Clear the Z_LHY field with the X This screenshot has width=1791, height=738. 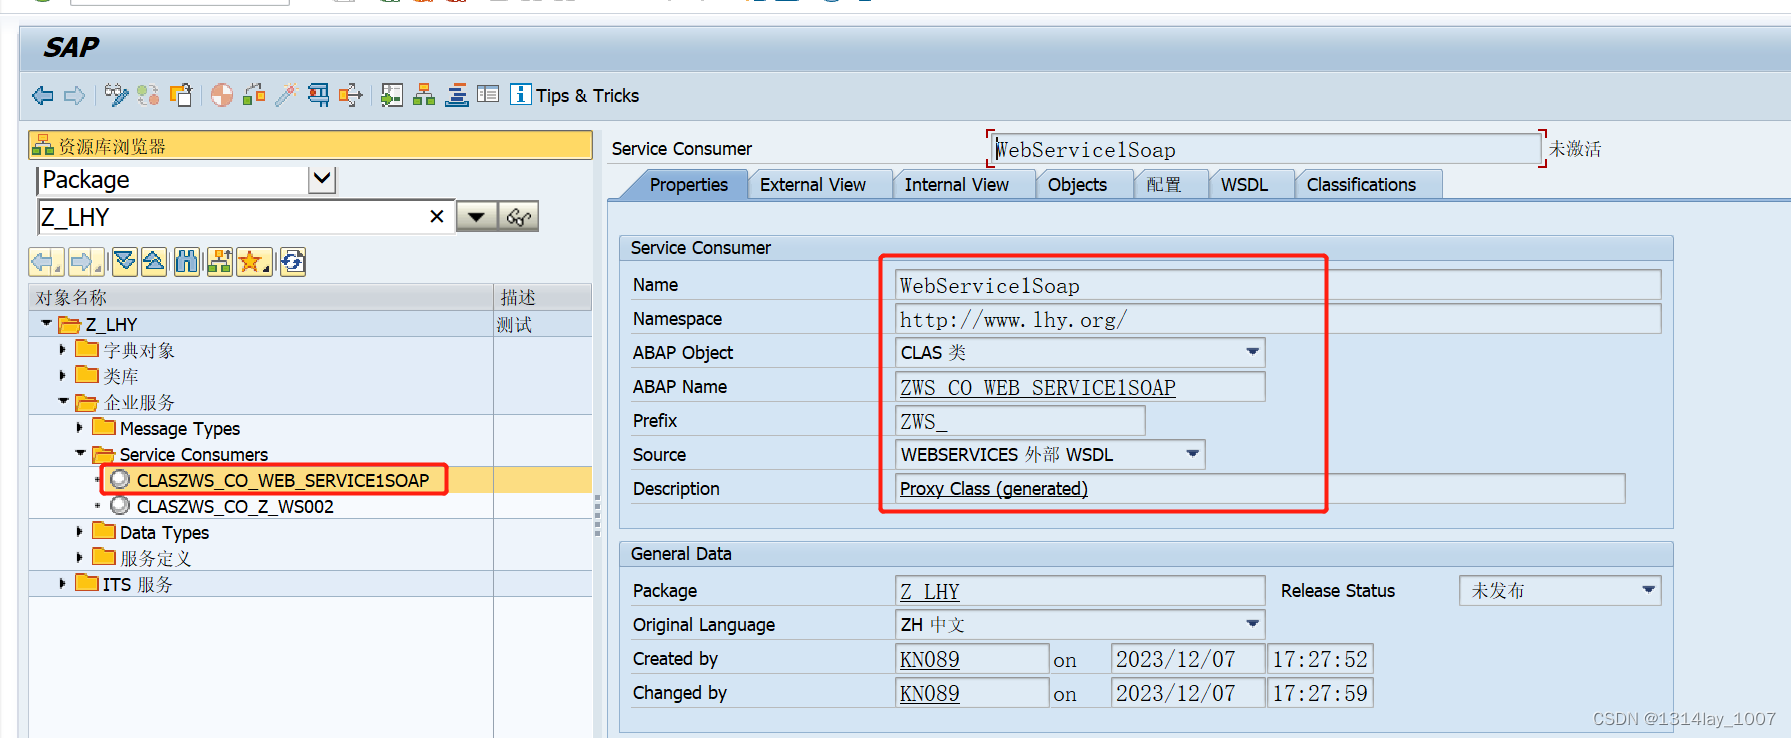coord(437,216)
